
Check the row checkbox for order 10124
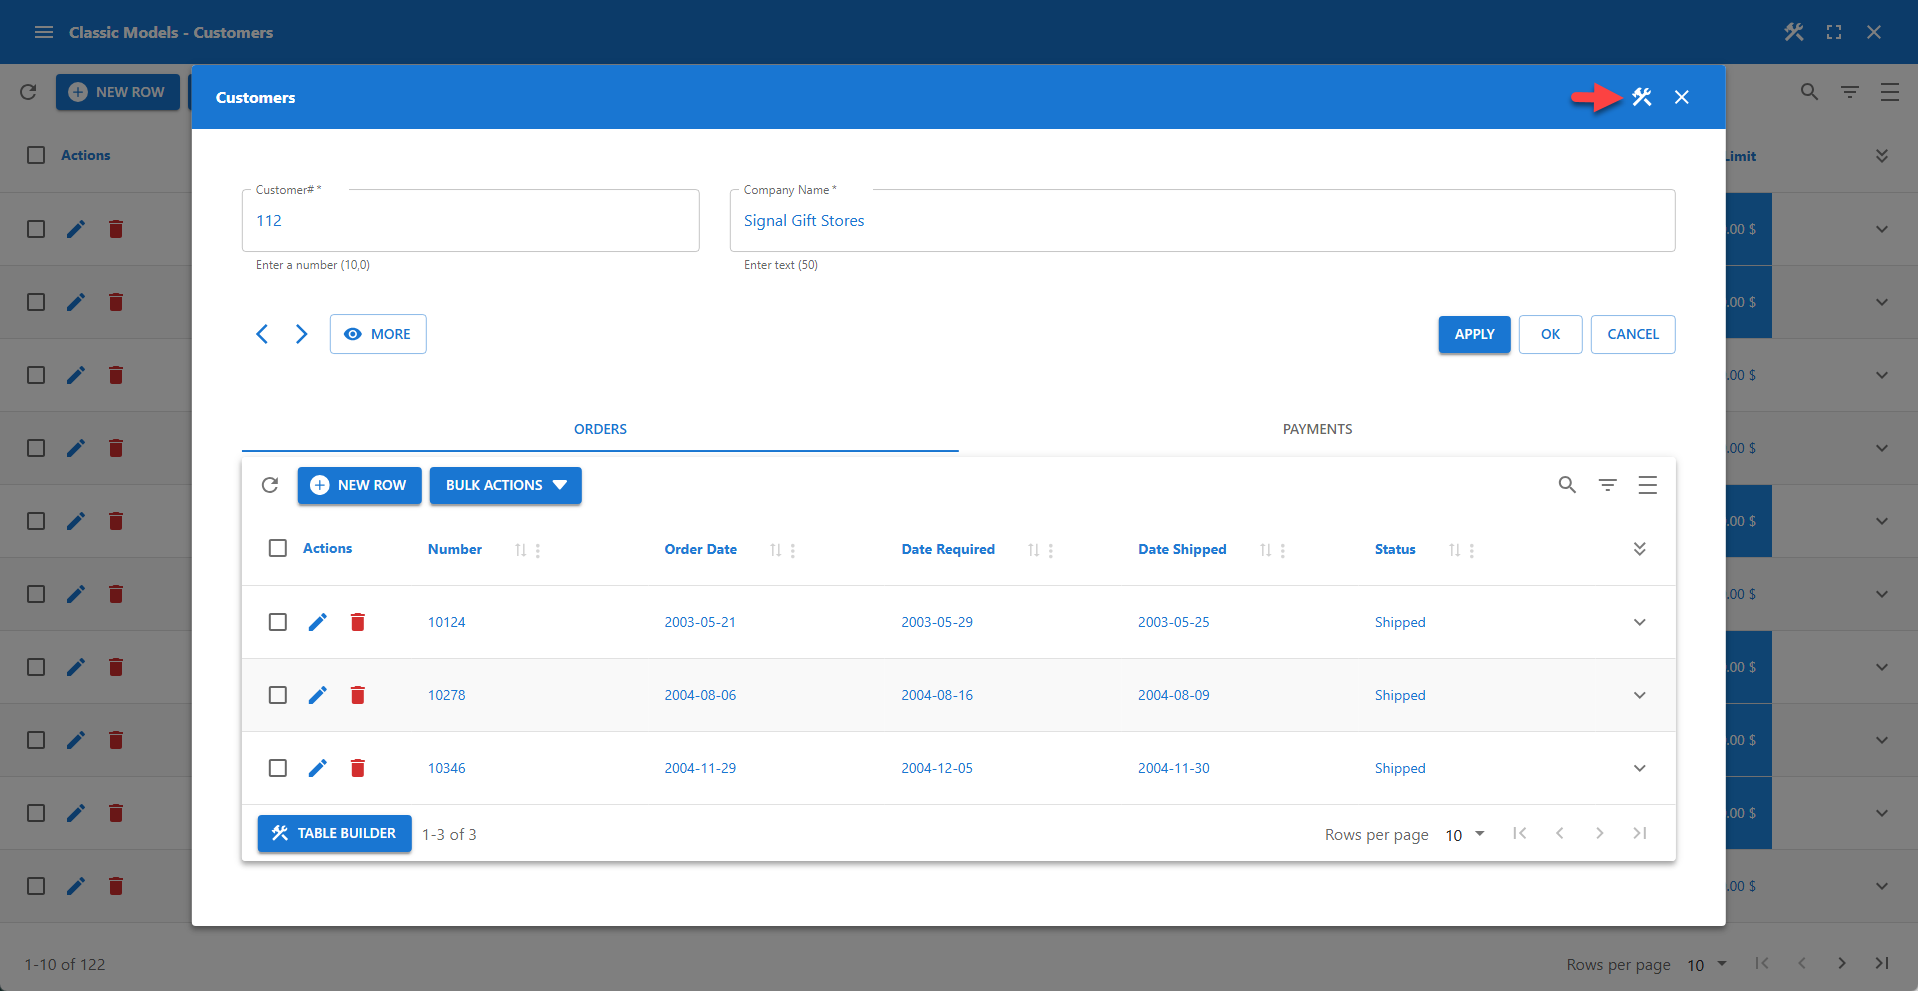tap(278, 621)
